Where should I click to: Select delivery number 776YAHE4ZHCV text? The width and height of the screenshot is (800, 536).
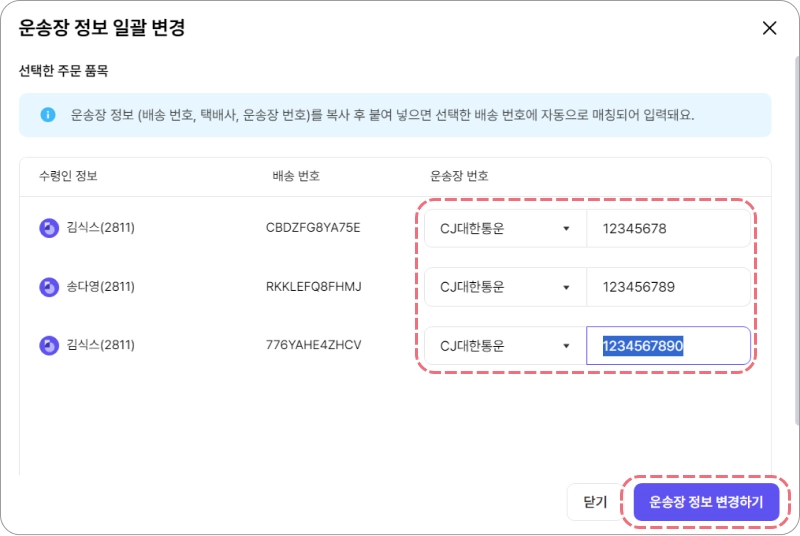313,345
